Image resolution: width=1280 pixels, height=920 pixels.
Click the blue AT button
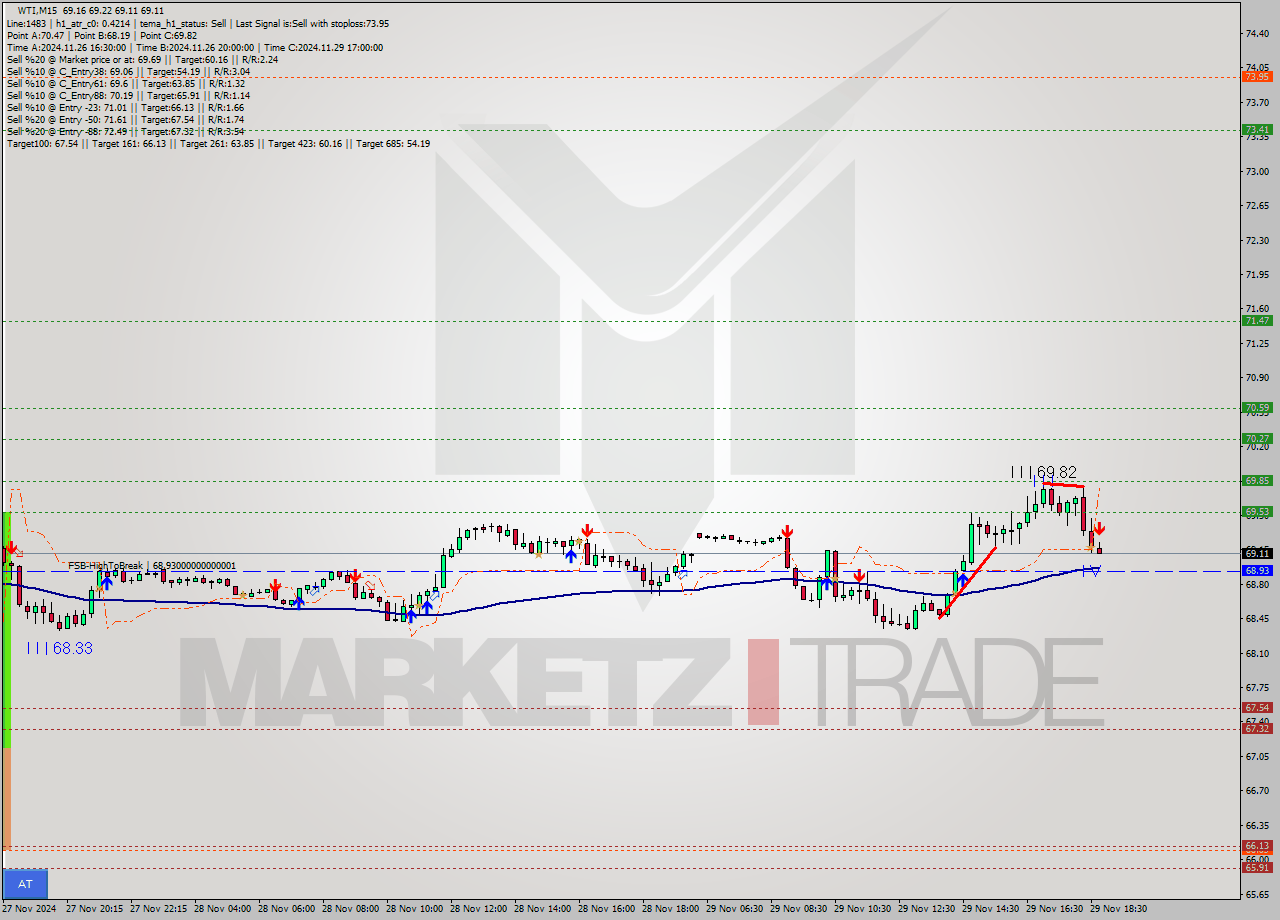(x=25, y=884)
